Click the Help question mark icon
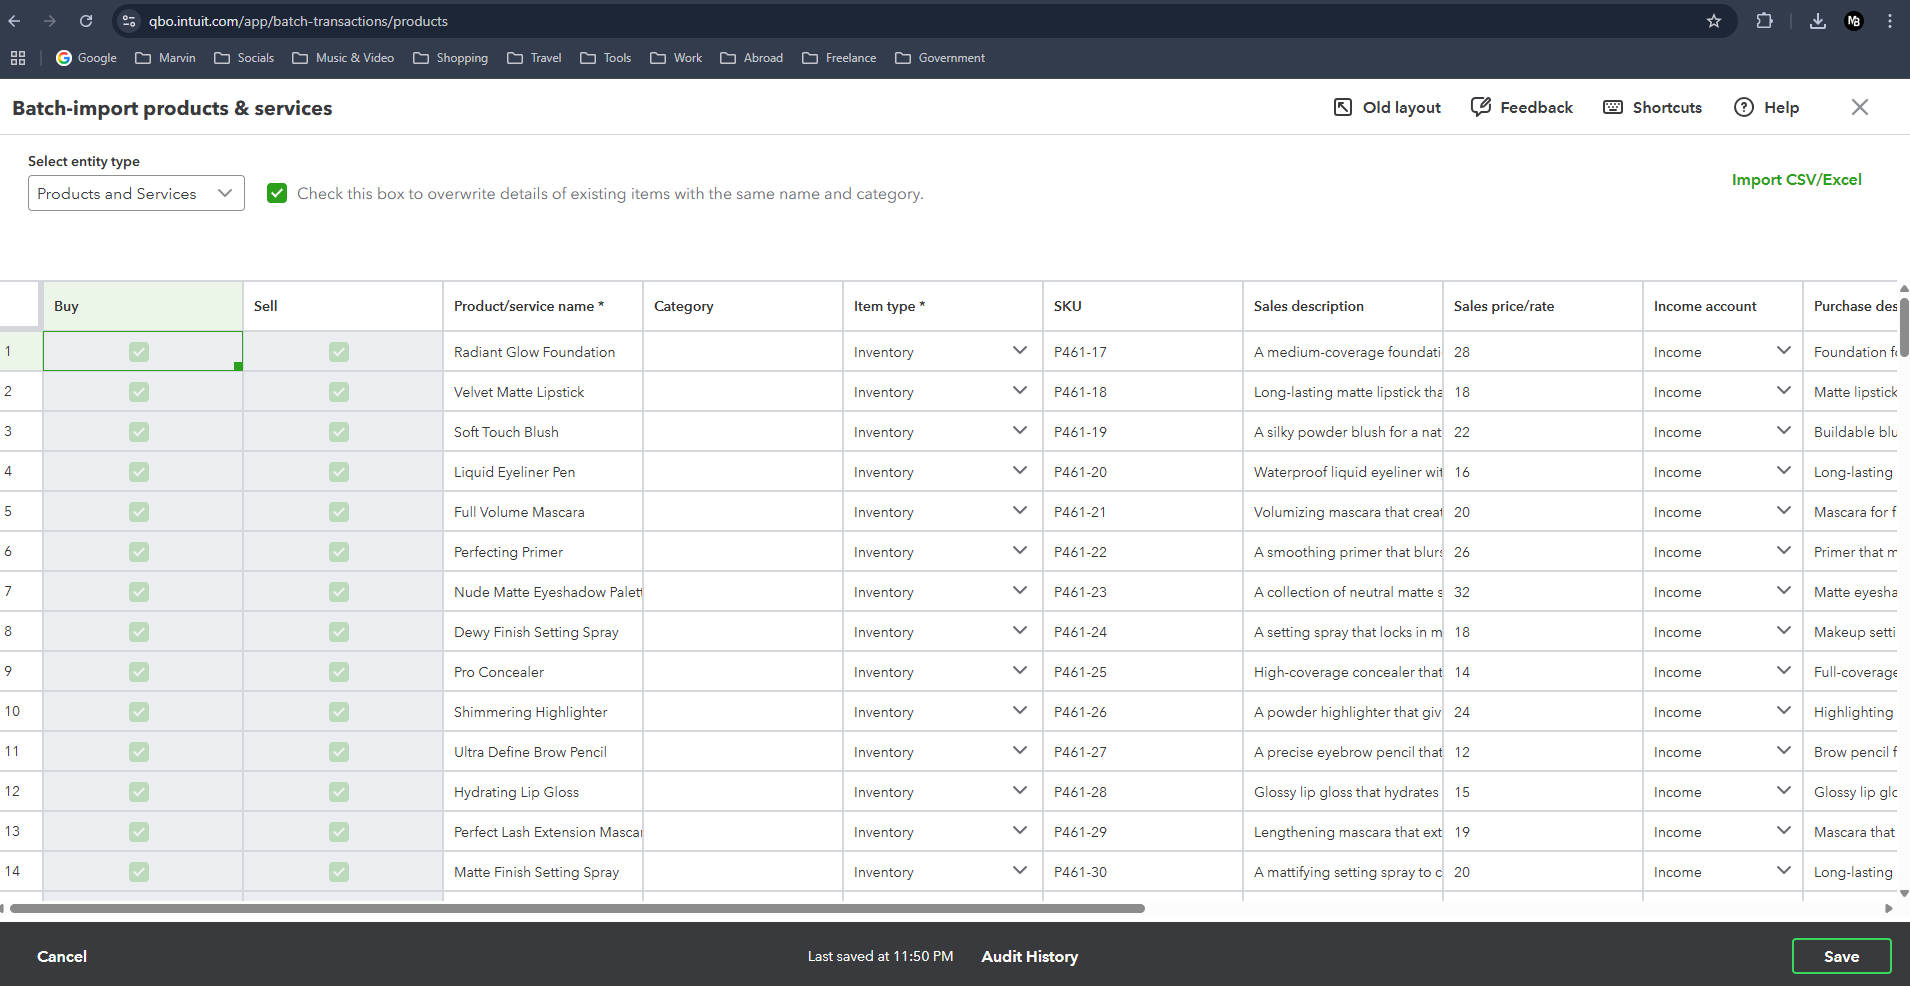1910x986 pixels. pos(1744,107)
